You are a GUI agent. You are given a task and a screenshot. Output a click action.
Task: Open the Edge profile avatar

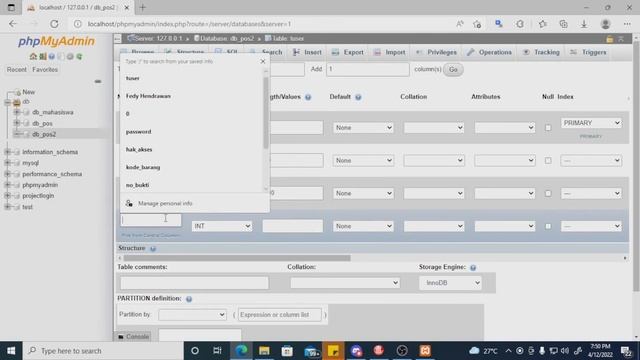pos(605,24)
